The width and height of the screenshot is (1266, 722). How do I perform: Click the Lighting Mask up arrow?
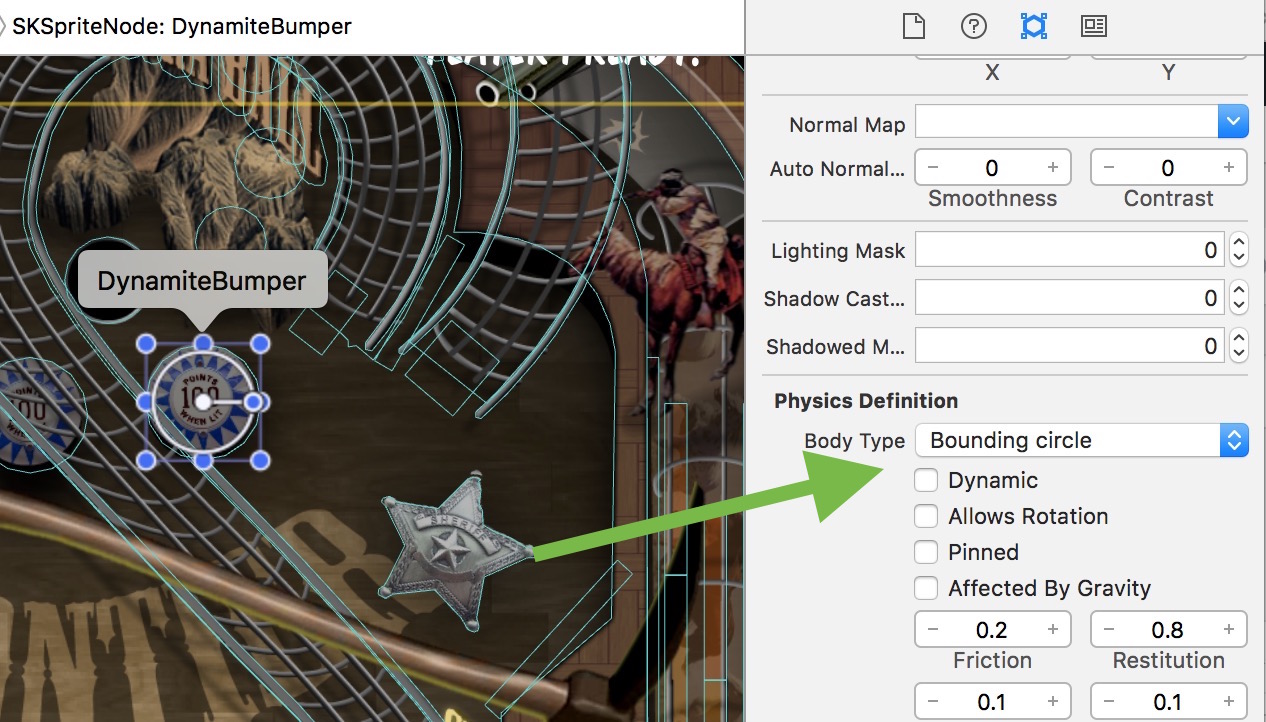click(1238, 243)
